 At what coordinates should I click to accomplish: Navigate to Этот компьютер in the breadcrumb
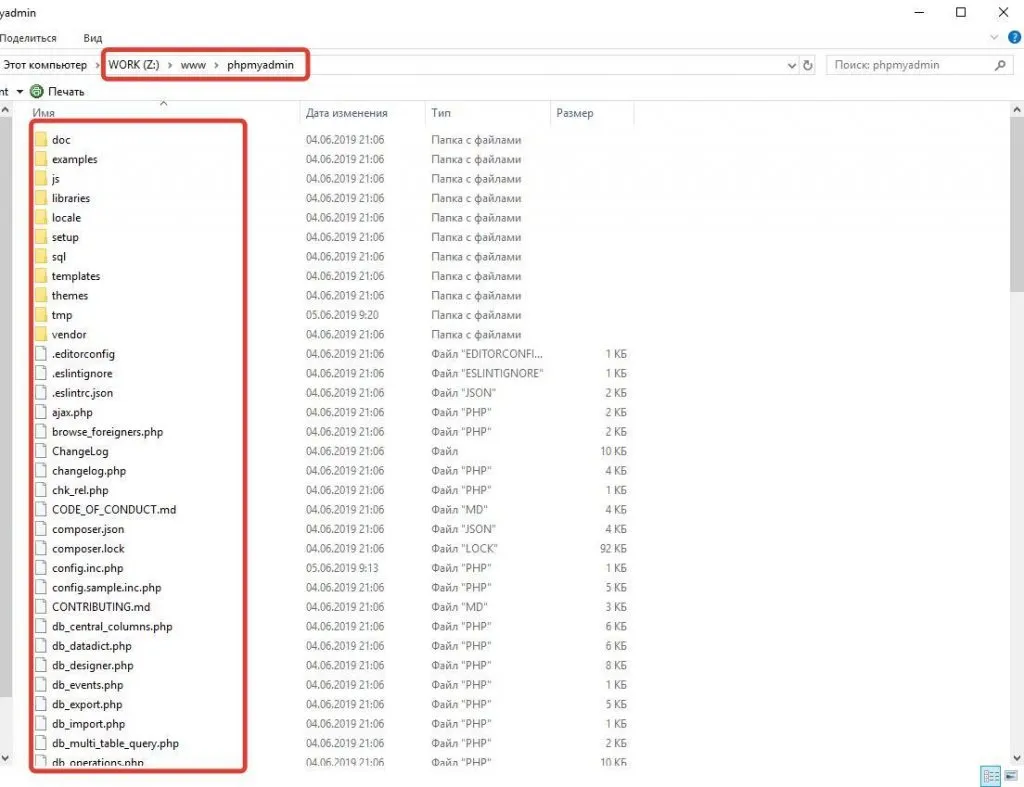click(45, 65)
